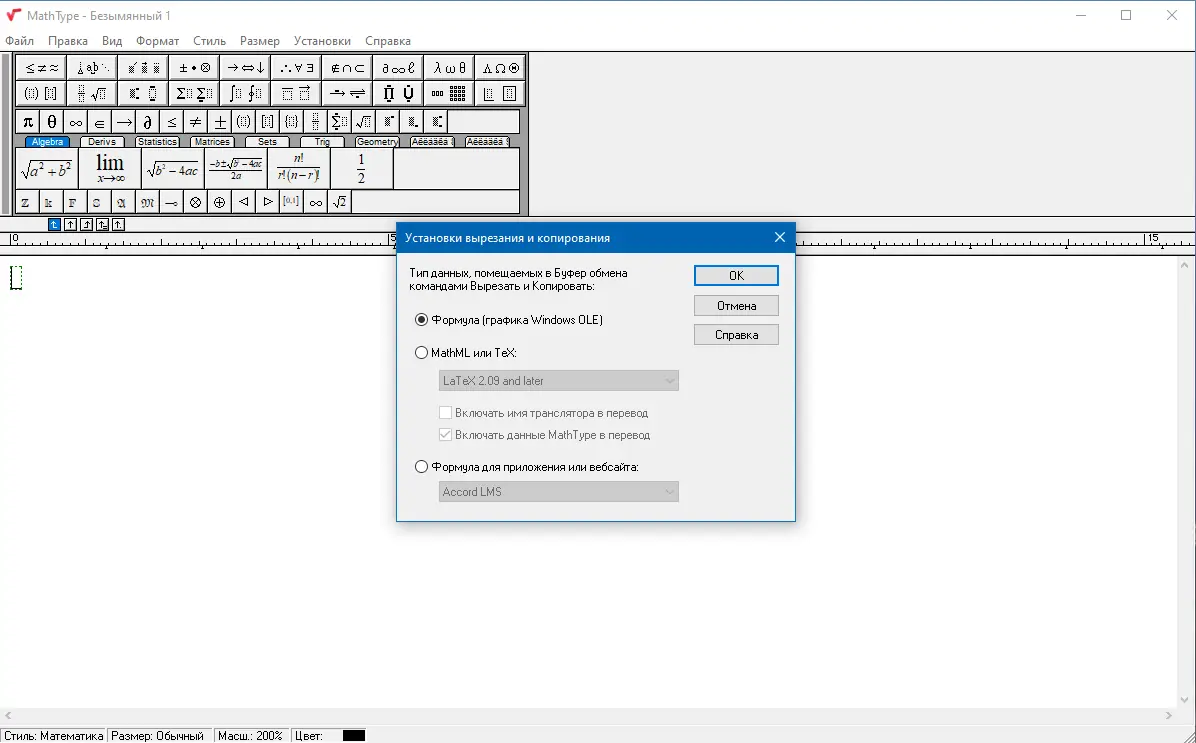Switch to the Derivs tab
This screenshot has height=743, width=1196.
tap(101, 142)
